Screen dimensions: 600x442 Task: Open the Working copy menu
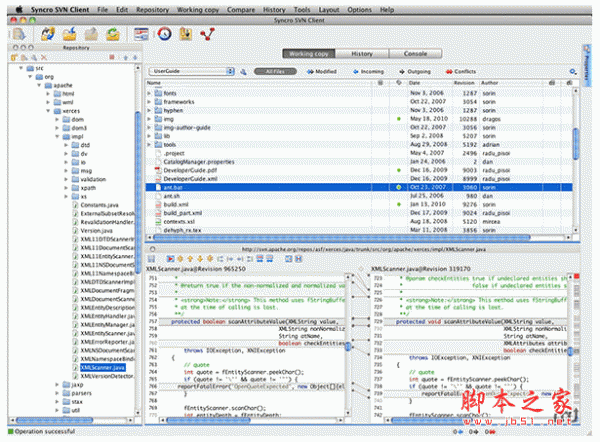click(198, 10)
